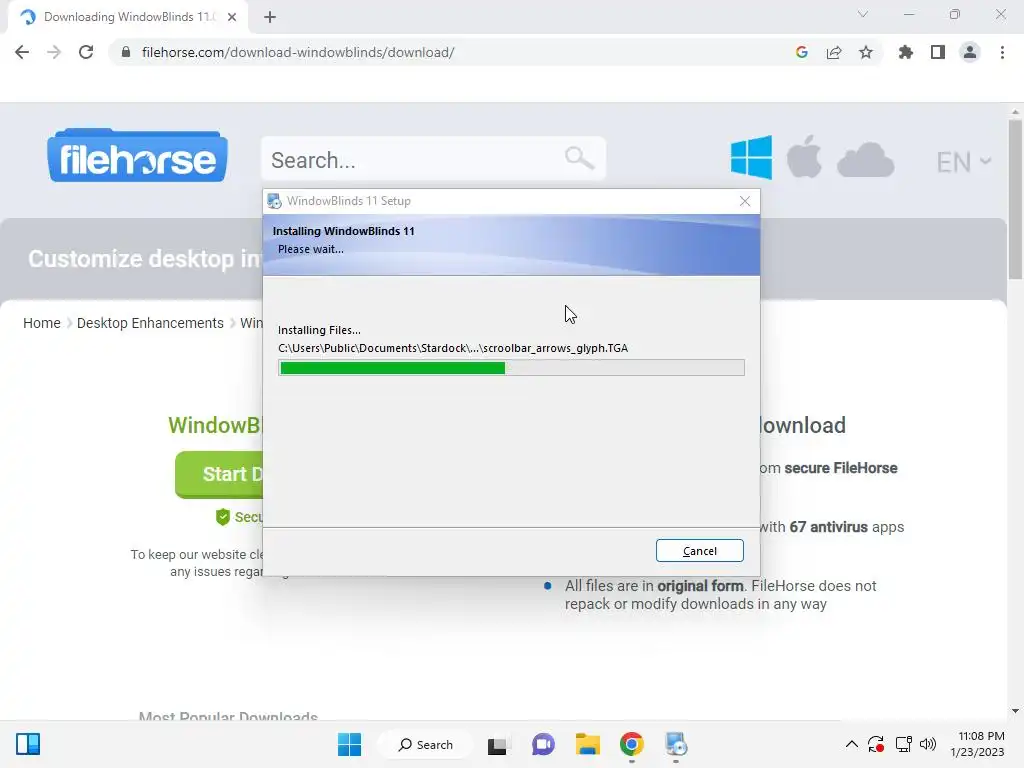Open the Chrome extensions puzzle icon

click(906, 52)
